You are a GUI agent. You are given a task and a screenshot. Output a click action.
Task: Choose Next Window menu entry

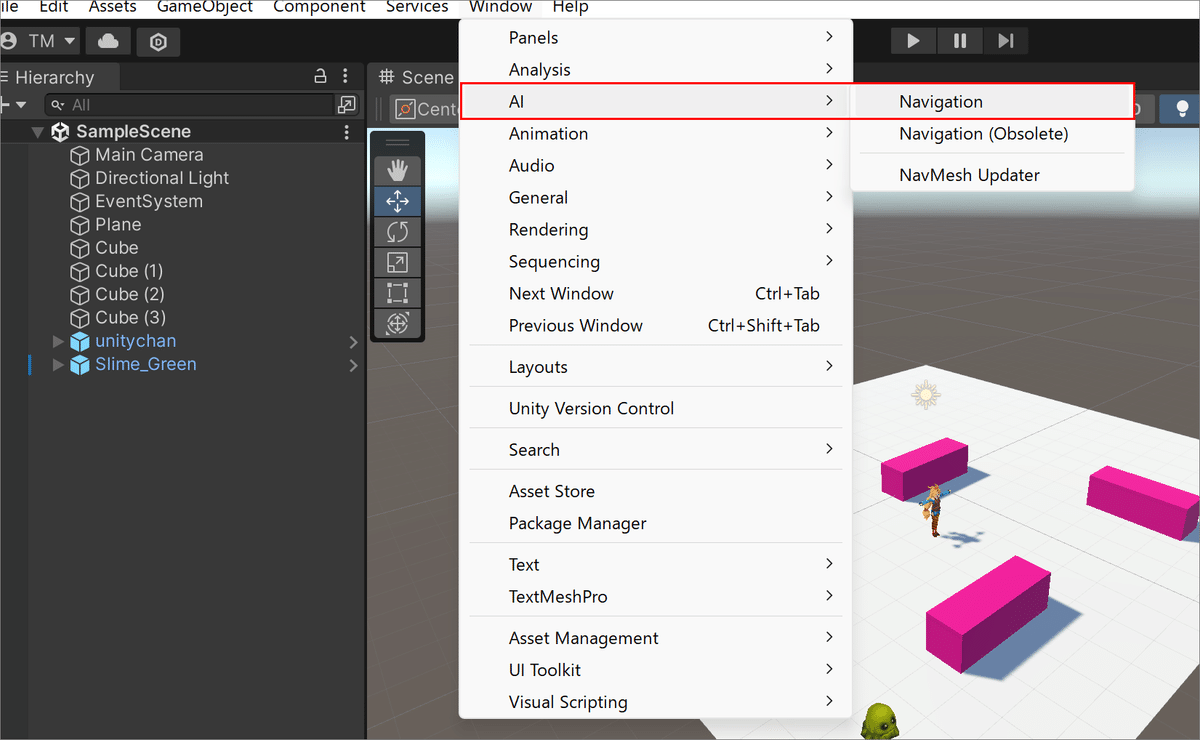(x=655, y=294)
